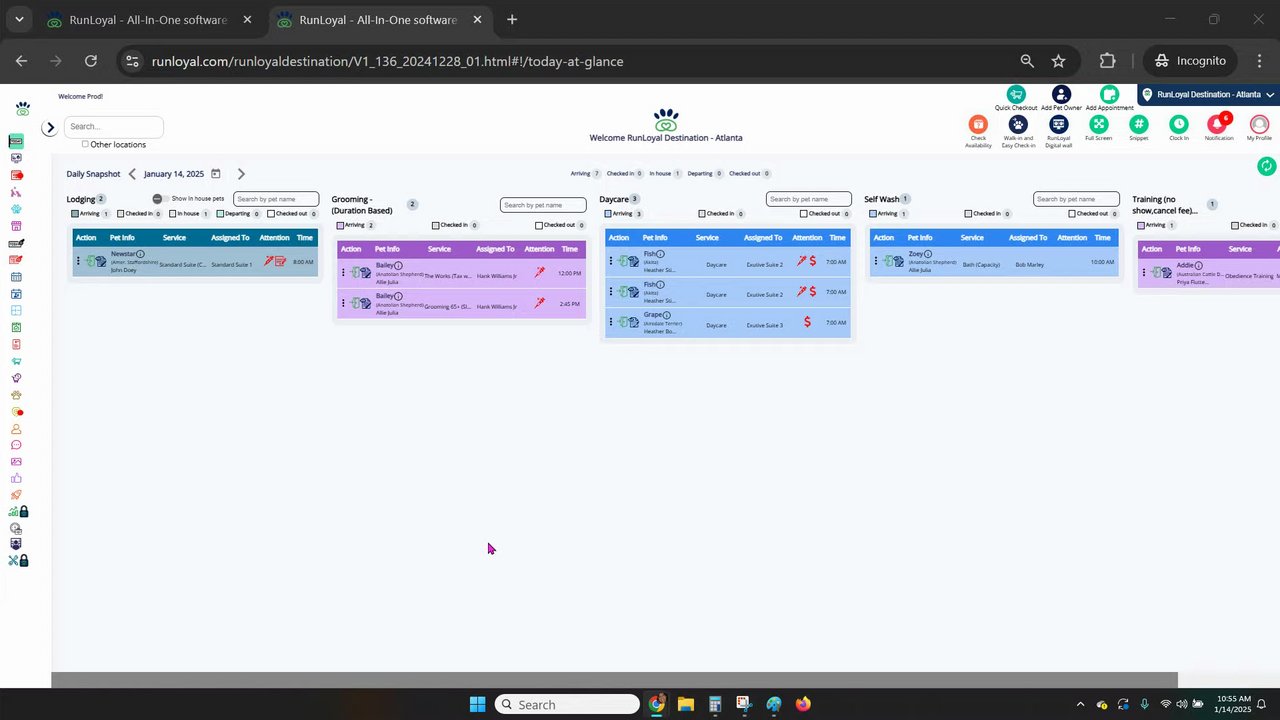1280x720 pixels.
Task: Click the green refresh button
Action: (x=1266, y=166)
